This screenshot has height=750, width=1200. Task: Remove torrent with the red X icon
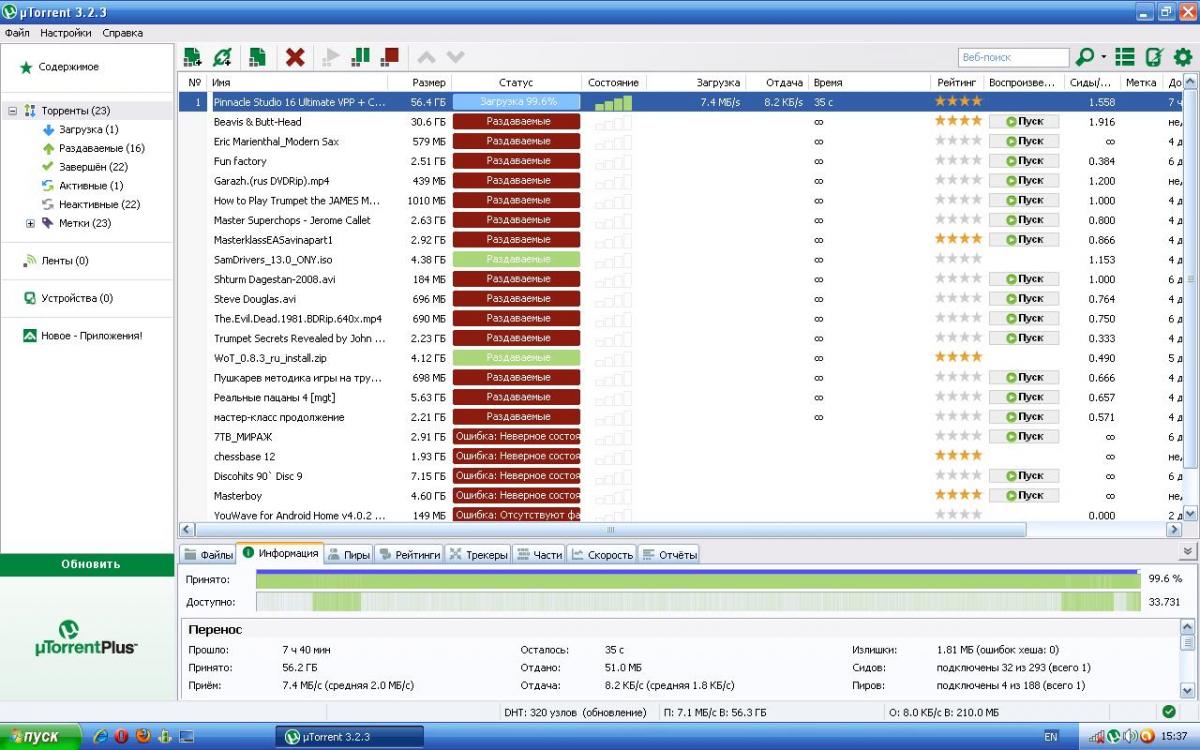click(295, 57)
